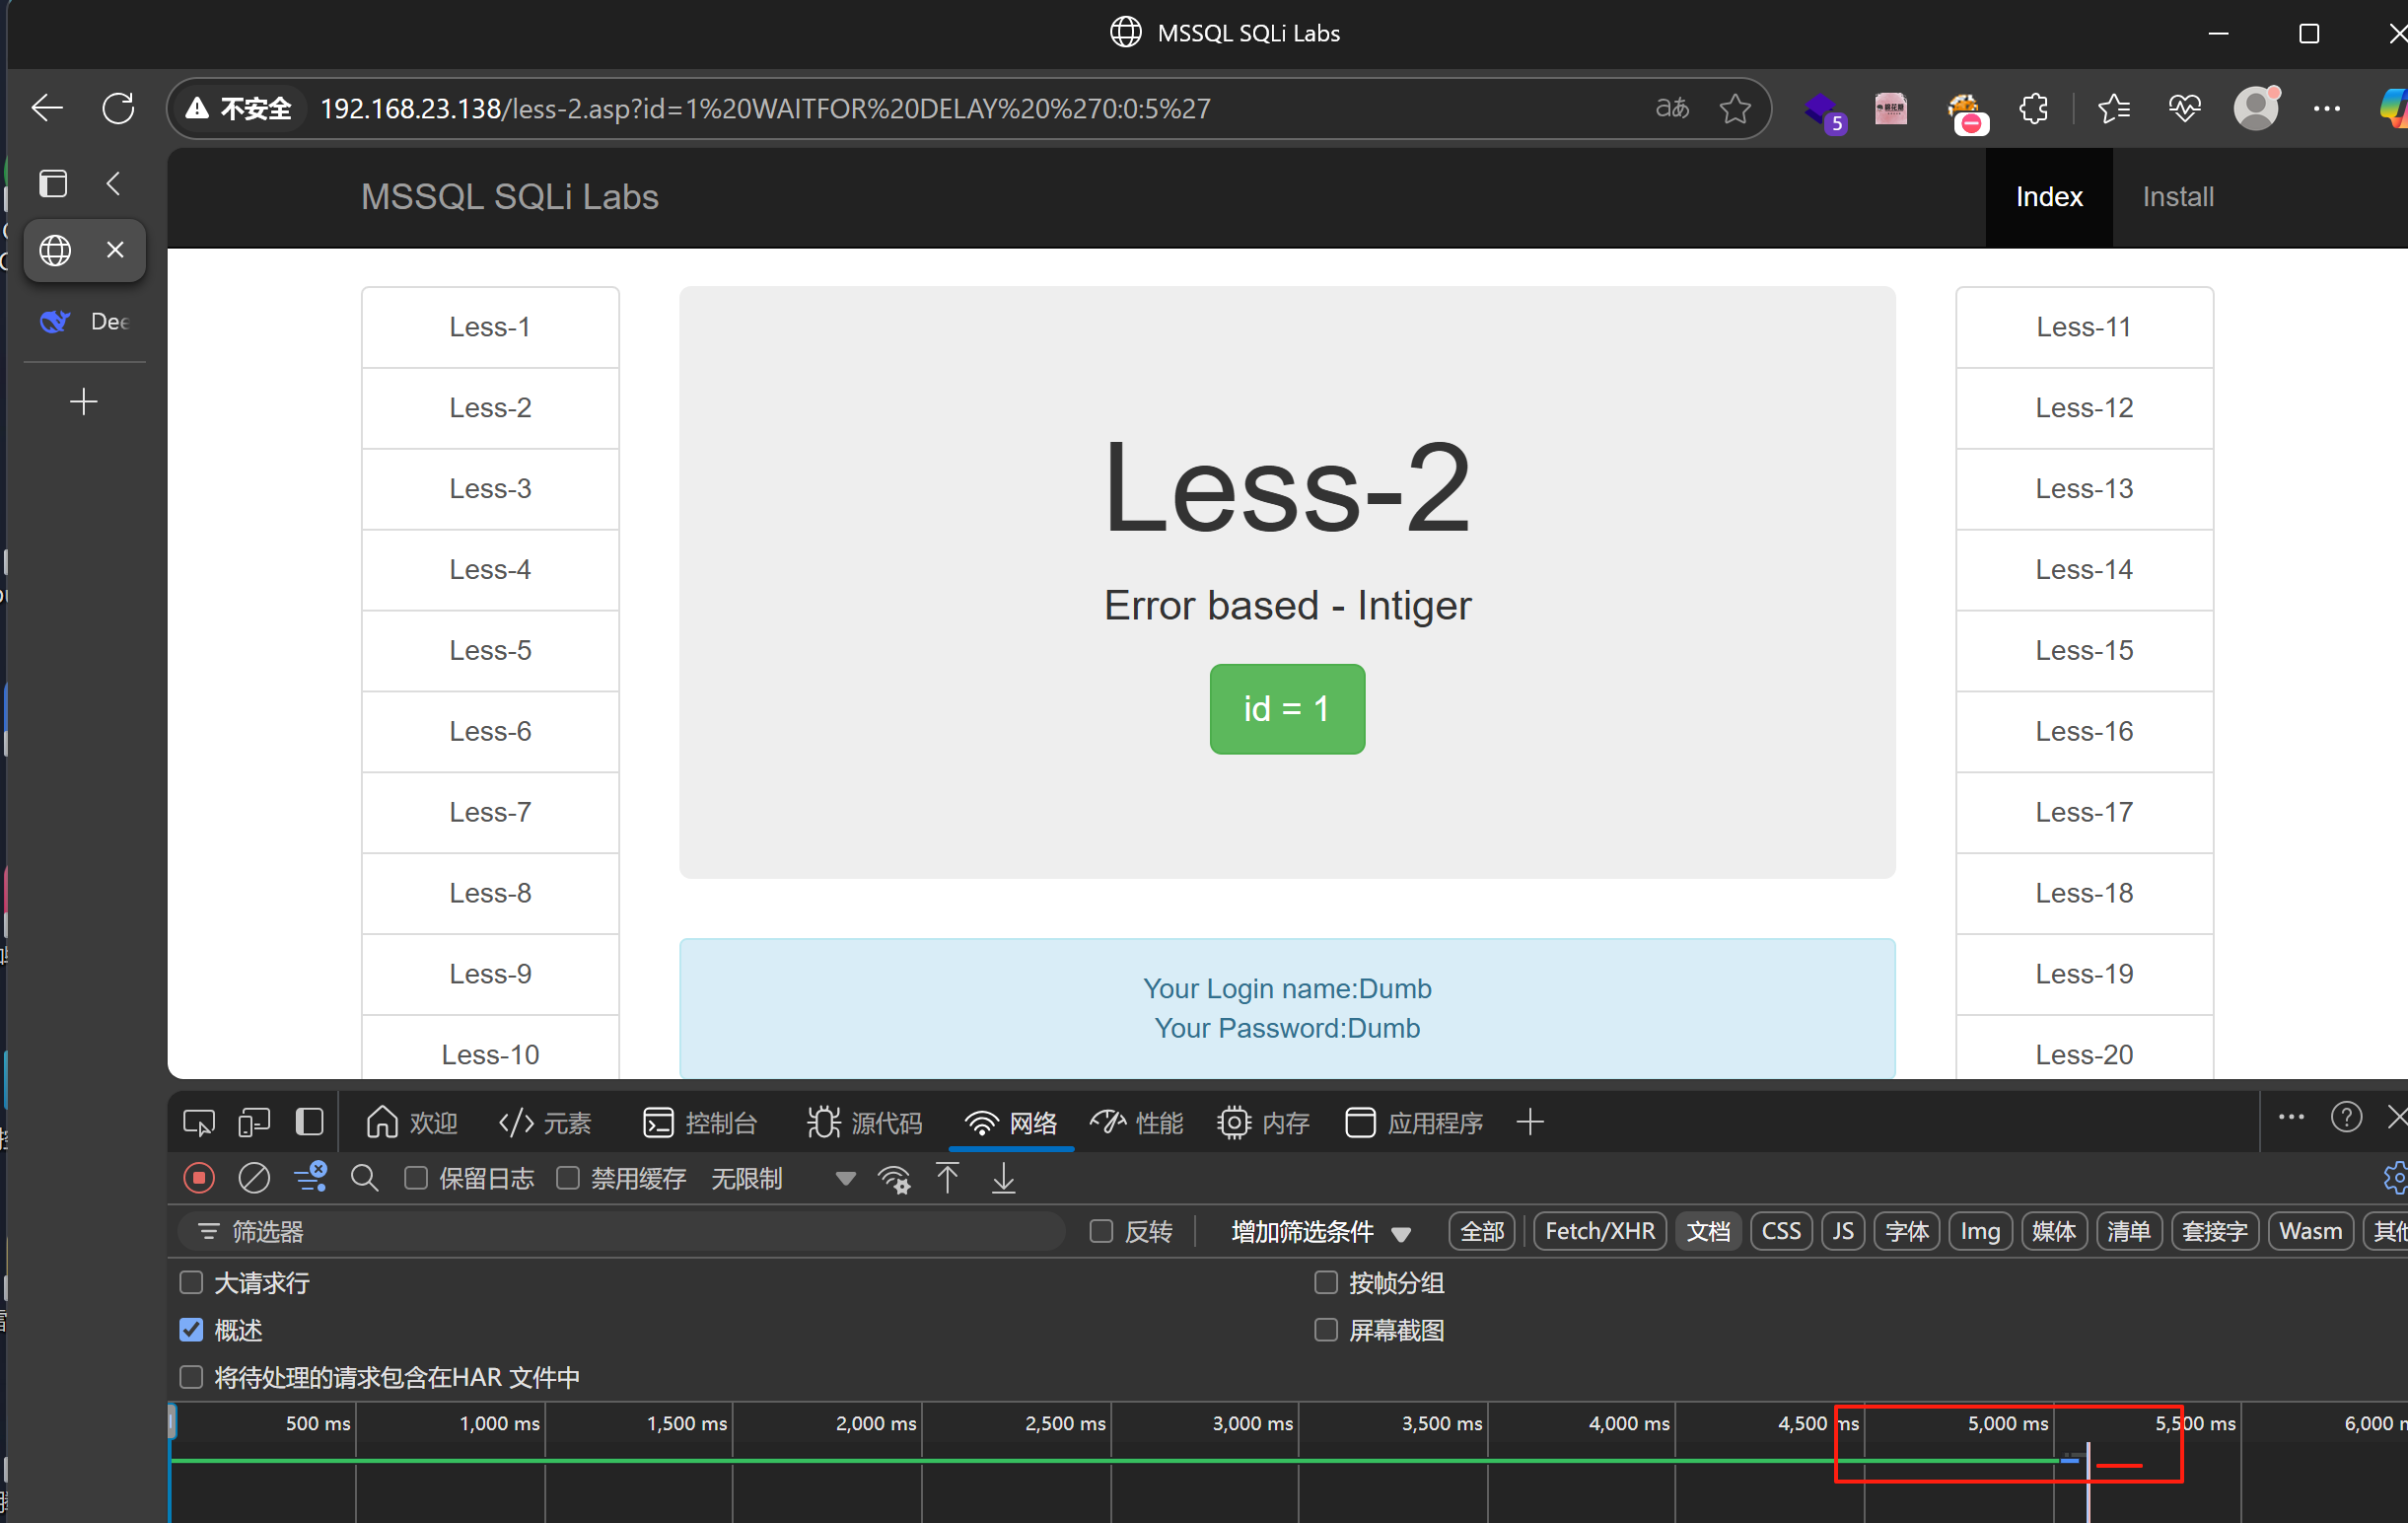The width and height of the screenshot is (2408, 1523).
Task: Open the Less-5 lab page
Action: [x=489, y=650]
